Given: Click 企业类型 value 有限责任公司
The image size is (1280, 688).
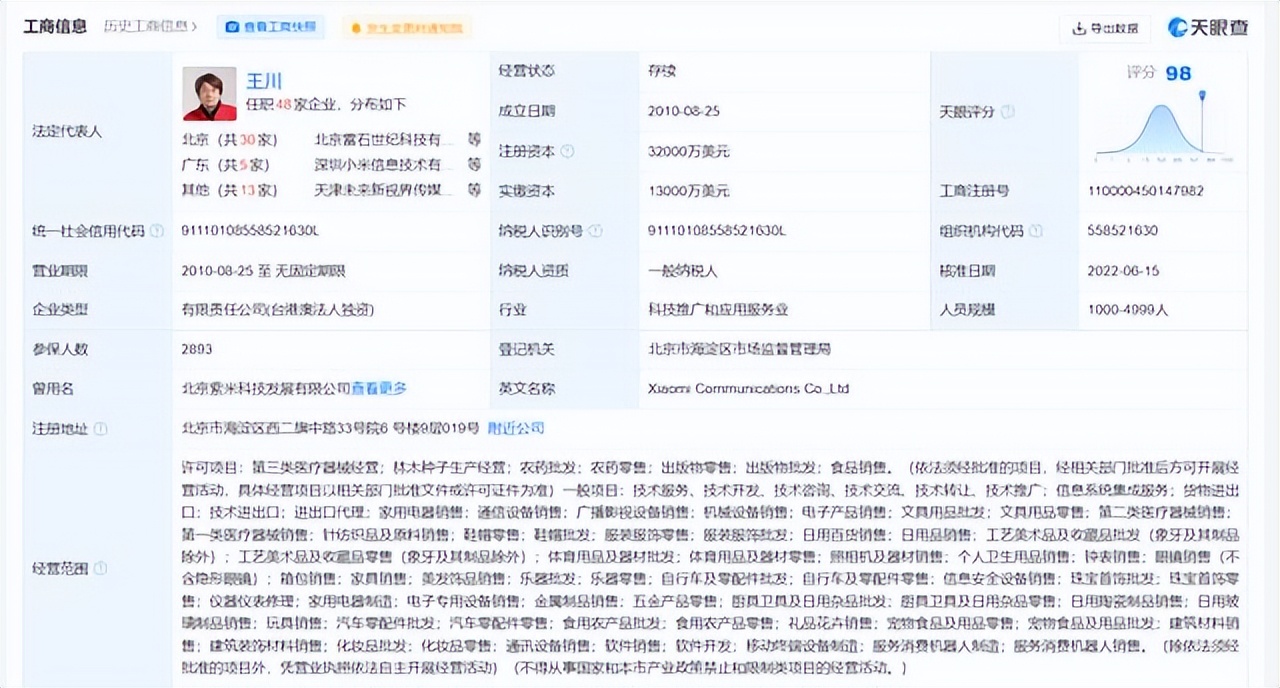Looking at the screenshot, I should pos(278,310).
